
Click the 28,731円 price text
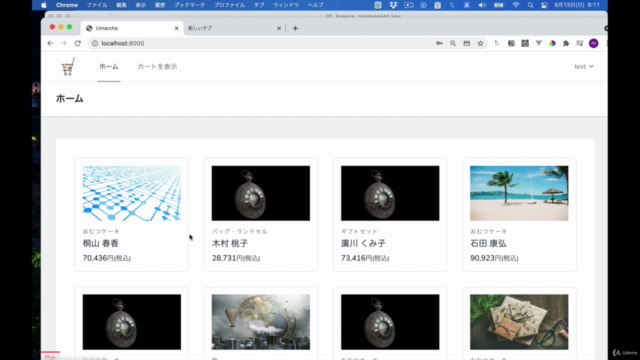pyautogui.click(x=236, y=258)
